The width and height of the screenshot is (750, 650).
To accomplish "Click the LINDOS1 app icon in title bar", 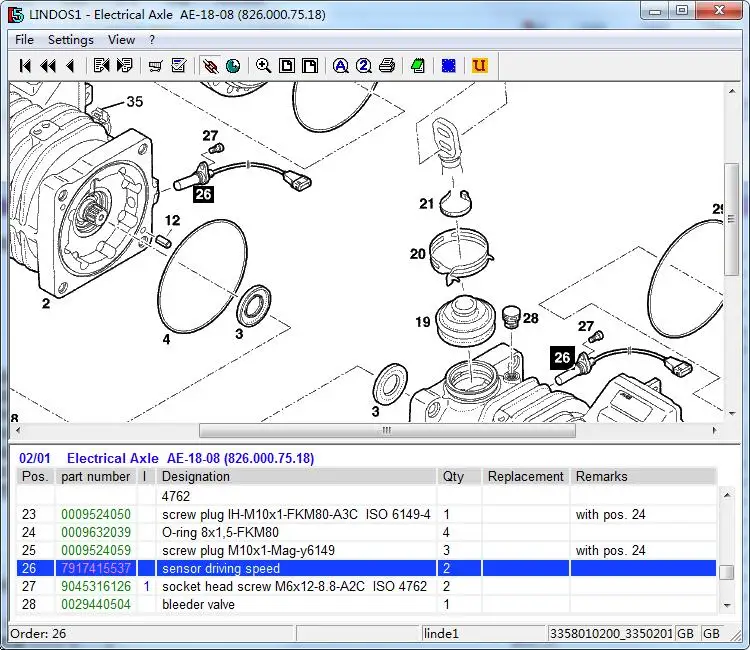I will click(16, 15).
